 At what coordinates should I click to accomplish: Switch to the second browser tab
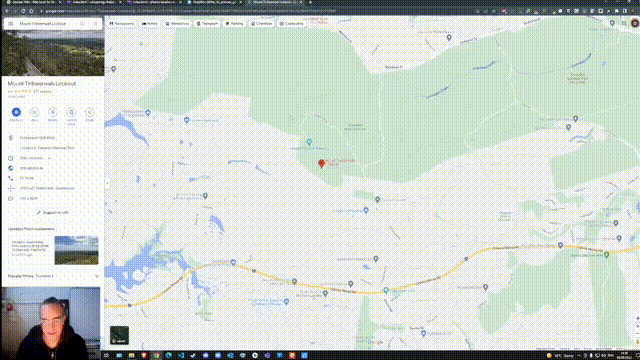click(x=94, y=2)
